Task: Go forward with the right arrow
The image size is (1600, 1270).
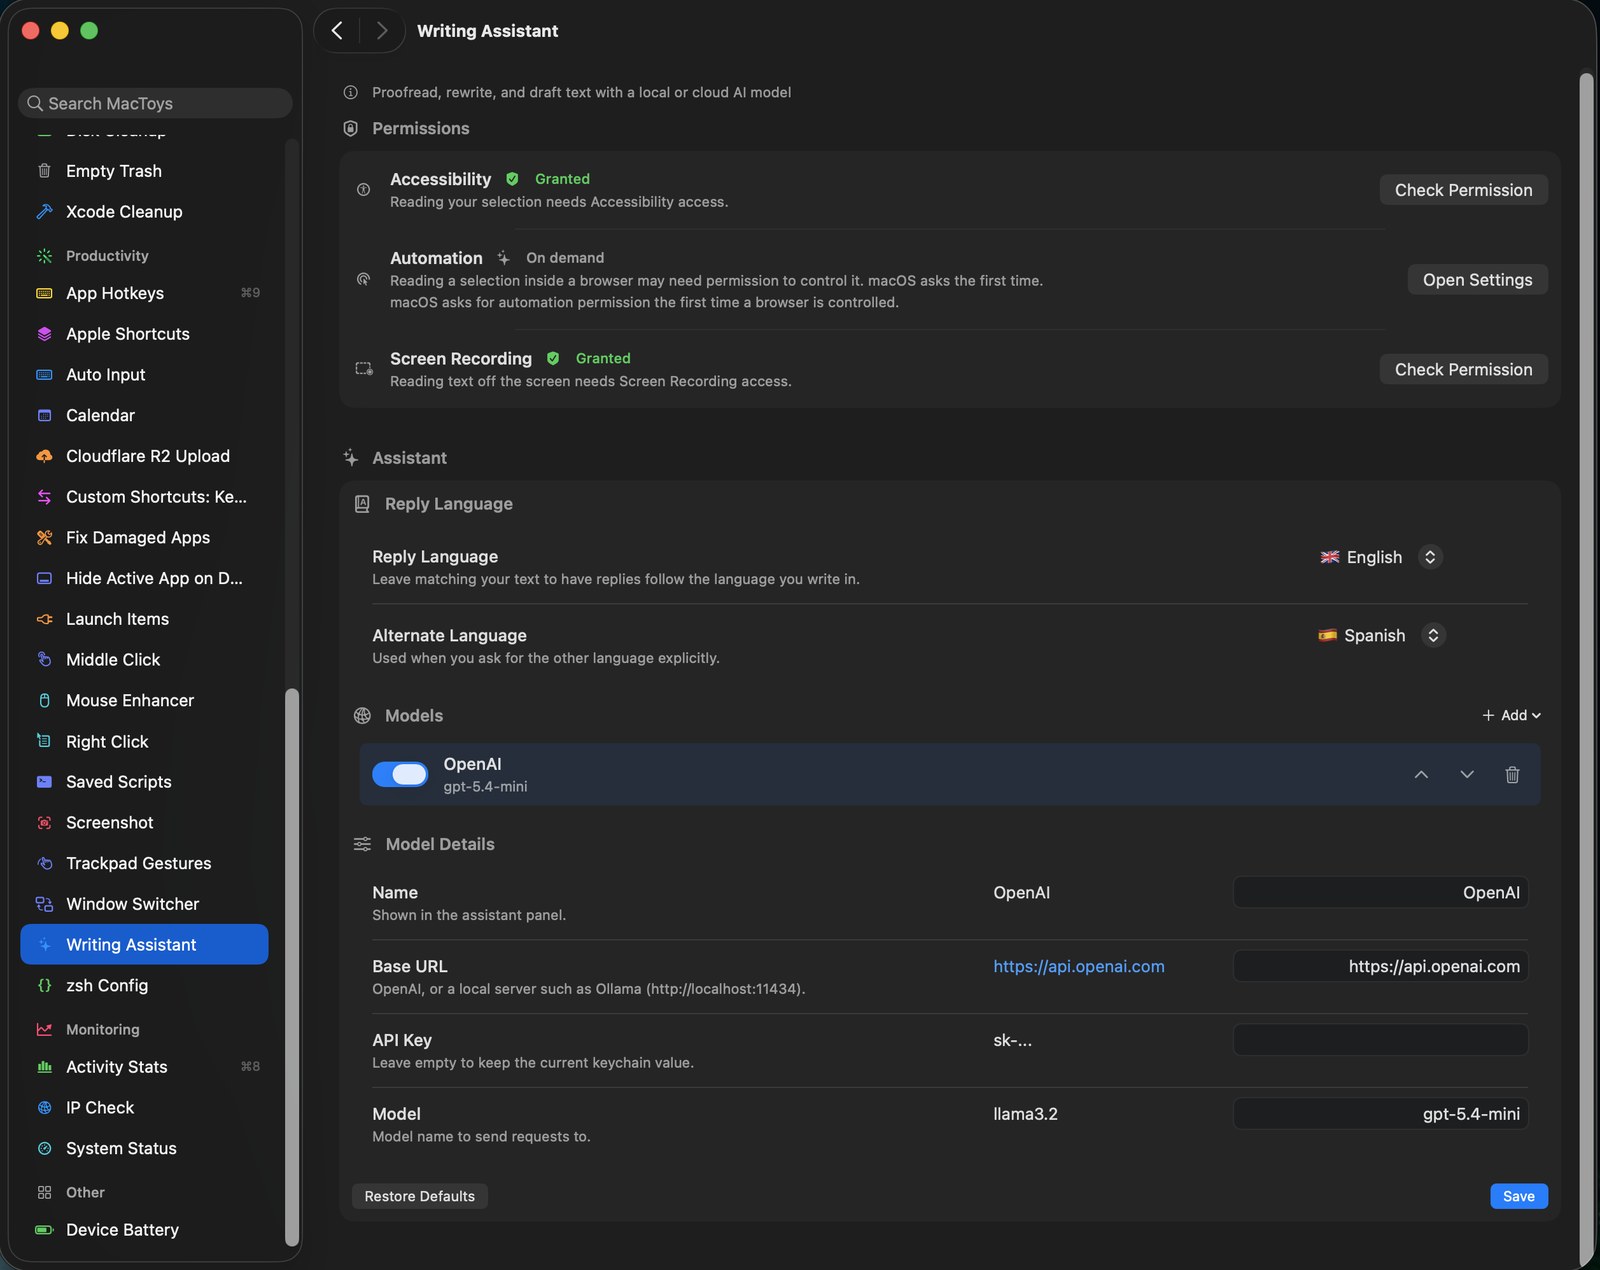Action: point(381,31)
